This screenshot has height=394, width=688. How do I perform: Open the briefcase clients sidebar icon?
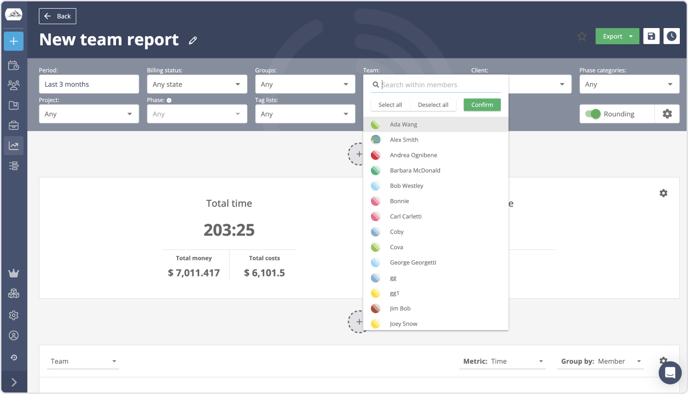click(x=14, y=125)
